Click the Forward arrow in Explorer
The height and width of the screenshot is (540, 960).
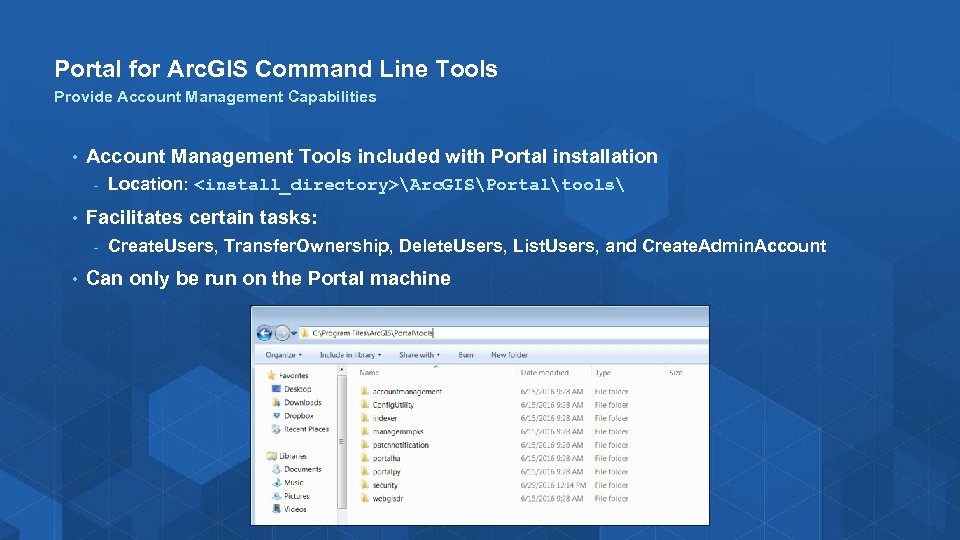[282, 333]
